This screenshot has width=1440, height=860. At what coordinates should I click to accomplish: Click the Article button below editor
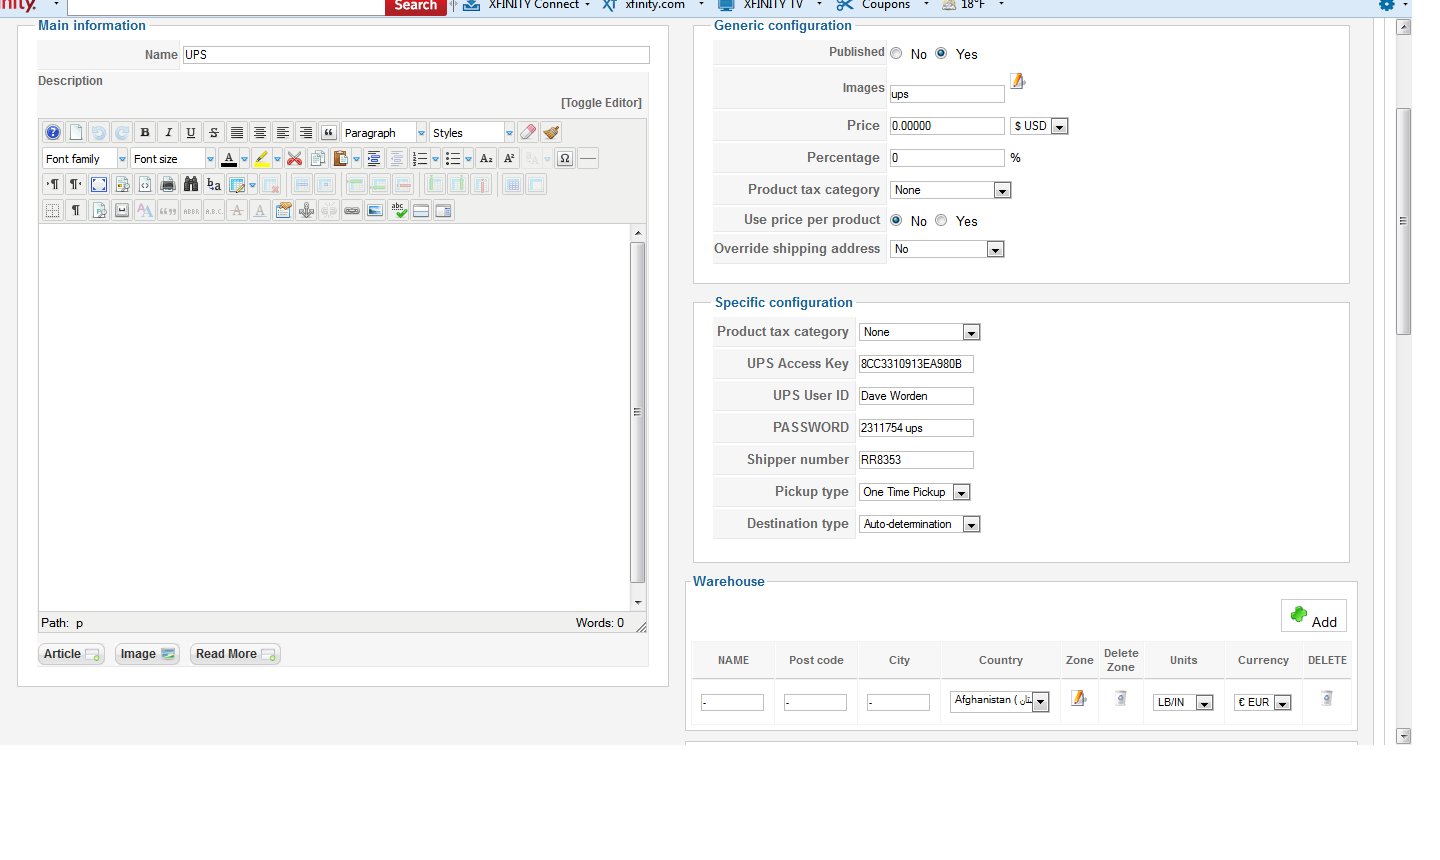coord(71,654)
